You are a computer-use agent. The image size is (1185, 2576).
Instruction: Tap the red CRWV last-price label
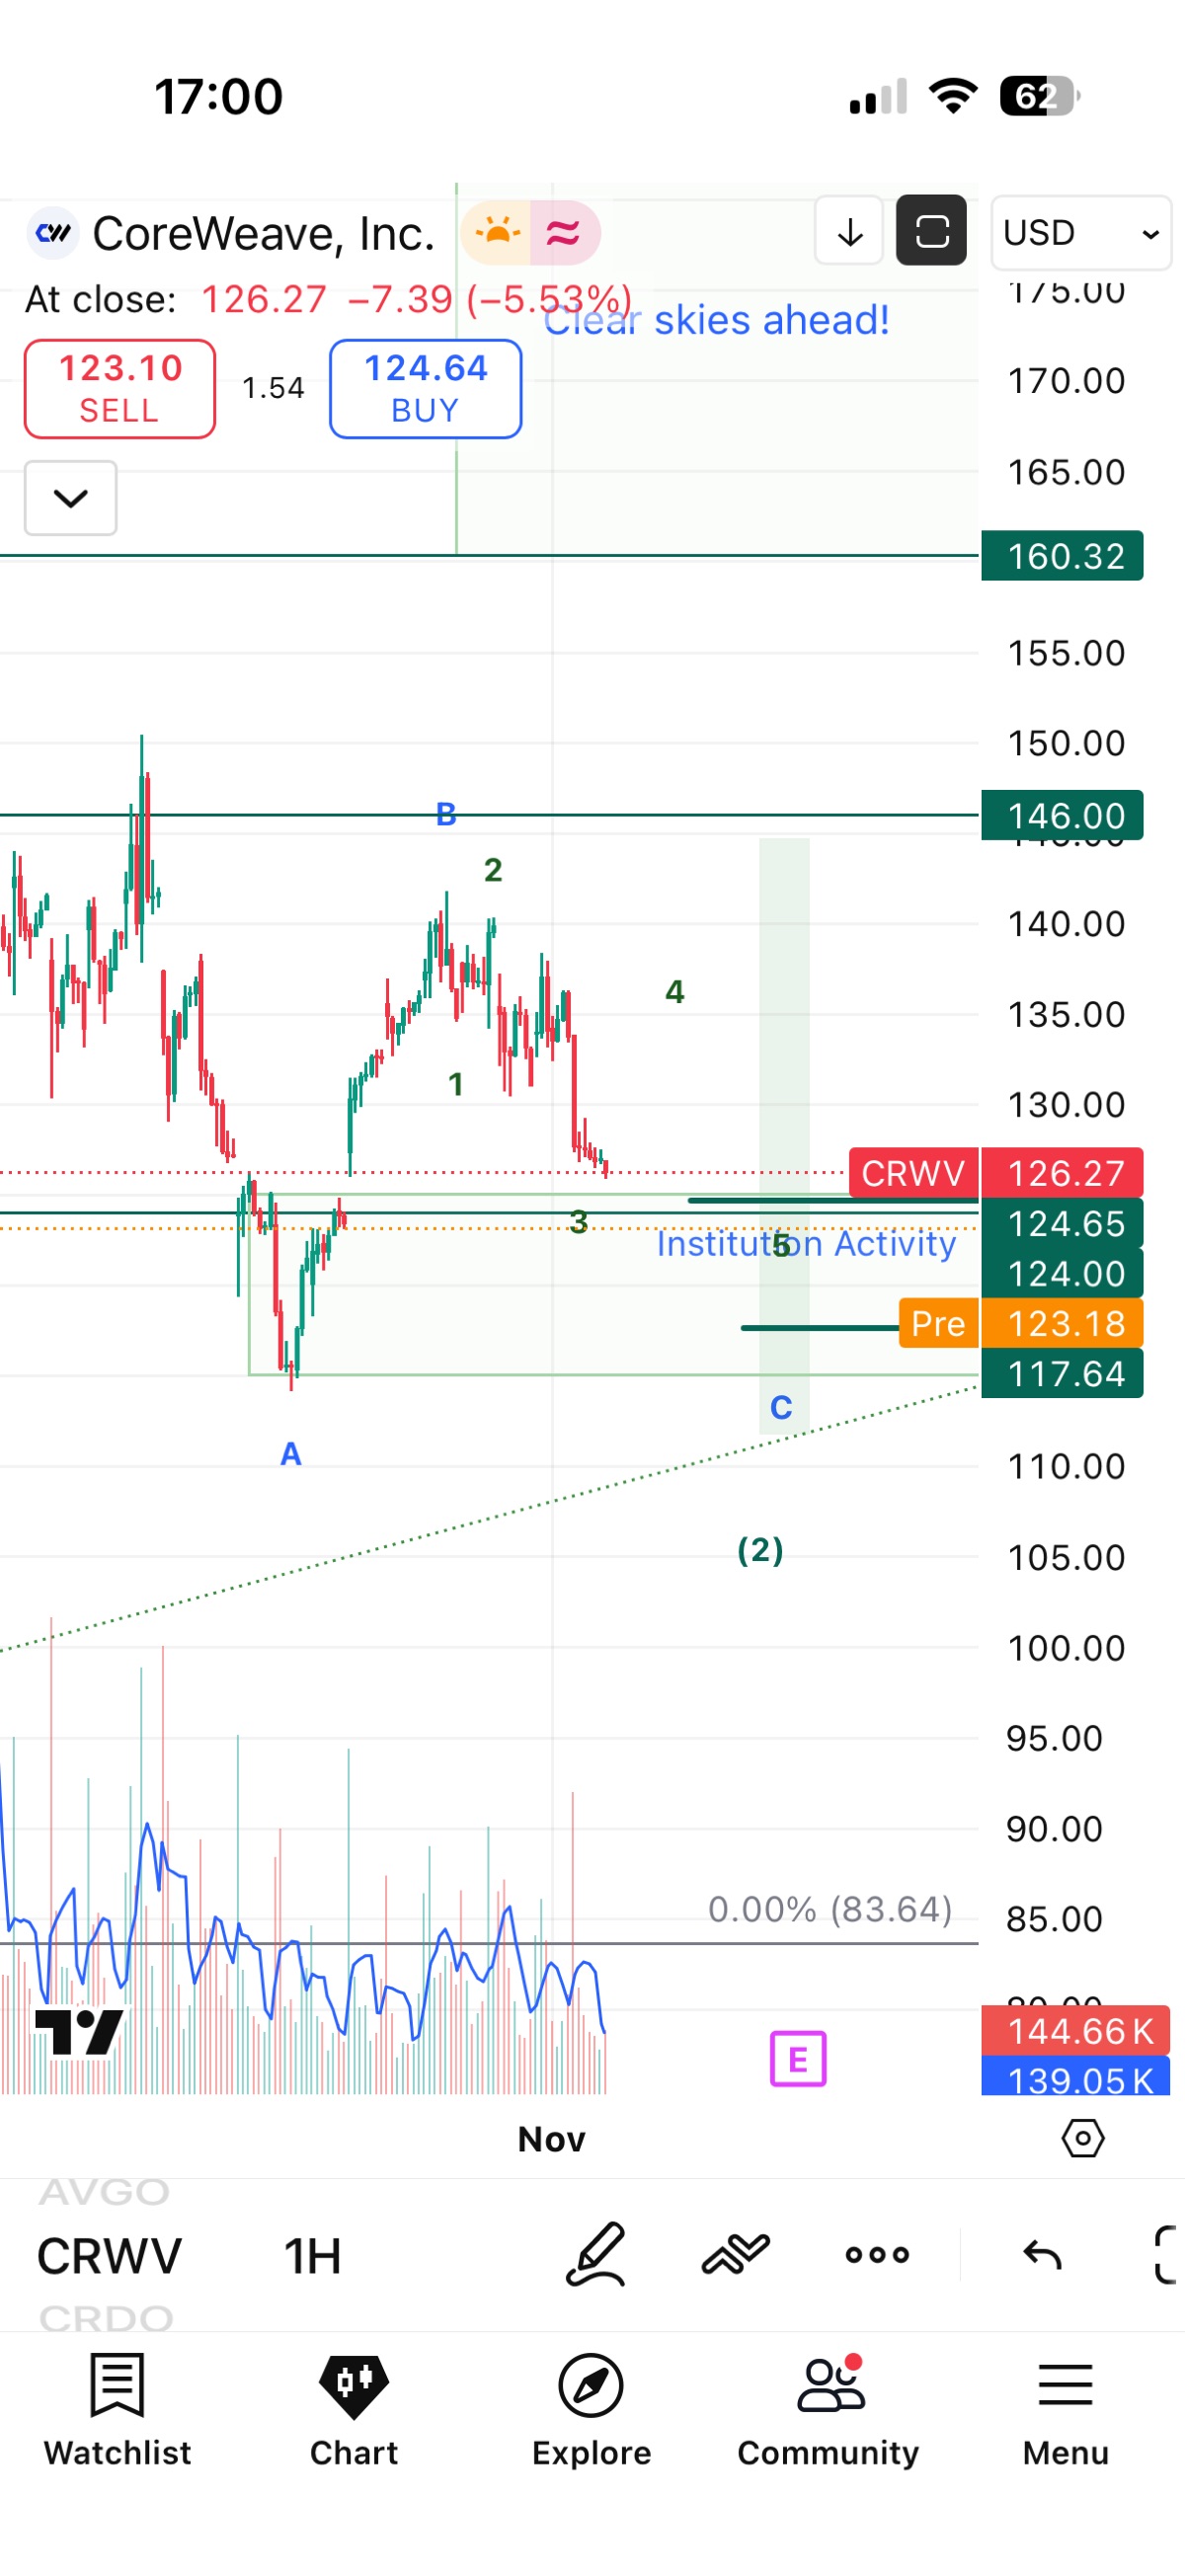click(x=913, y=1173)
